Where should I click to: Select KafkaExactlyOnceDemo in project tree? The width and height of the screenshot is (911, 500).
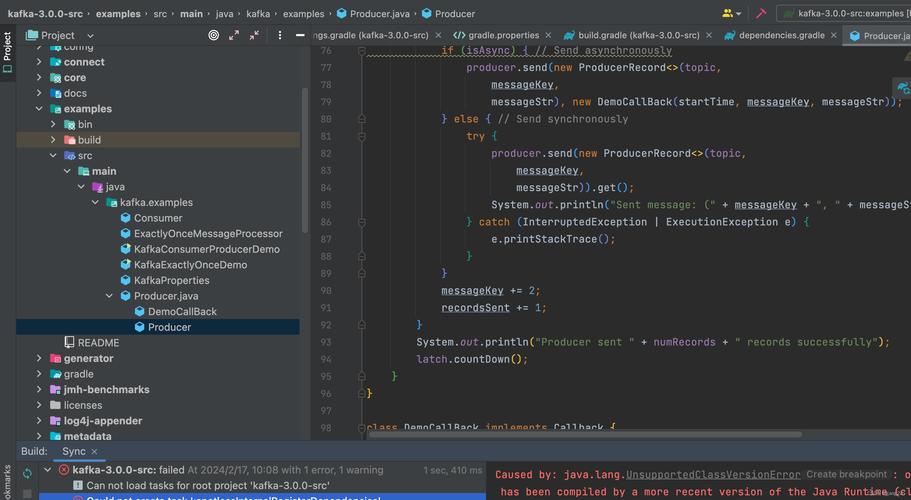(x=190, y=265)
